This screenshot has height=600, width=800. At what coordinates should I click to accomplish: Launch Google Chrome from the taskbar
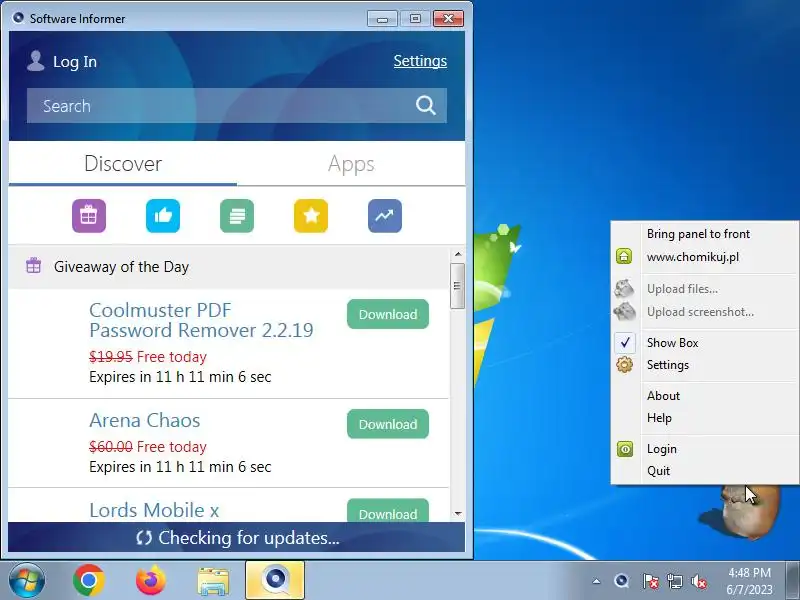click(89, 581)
